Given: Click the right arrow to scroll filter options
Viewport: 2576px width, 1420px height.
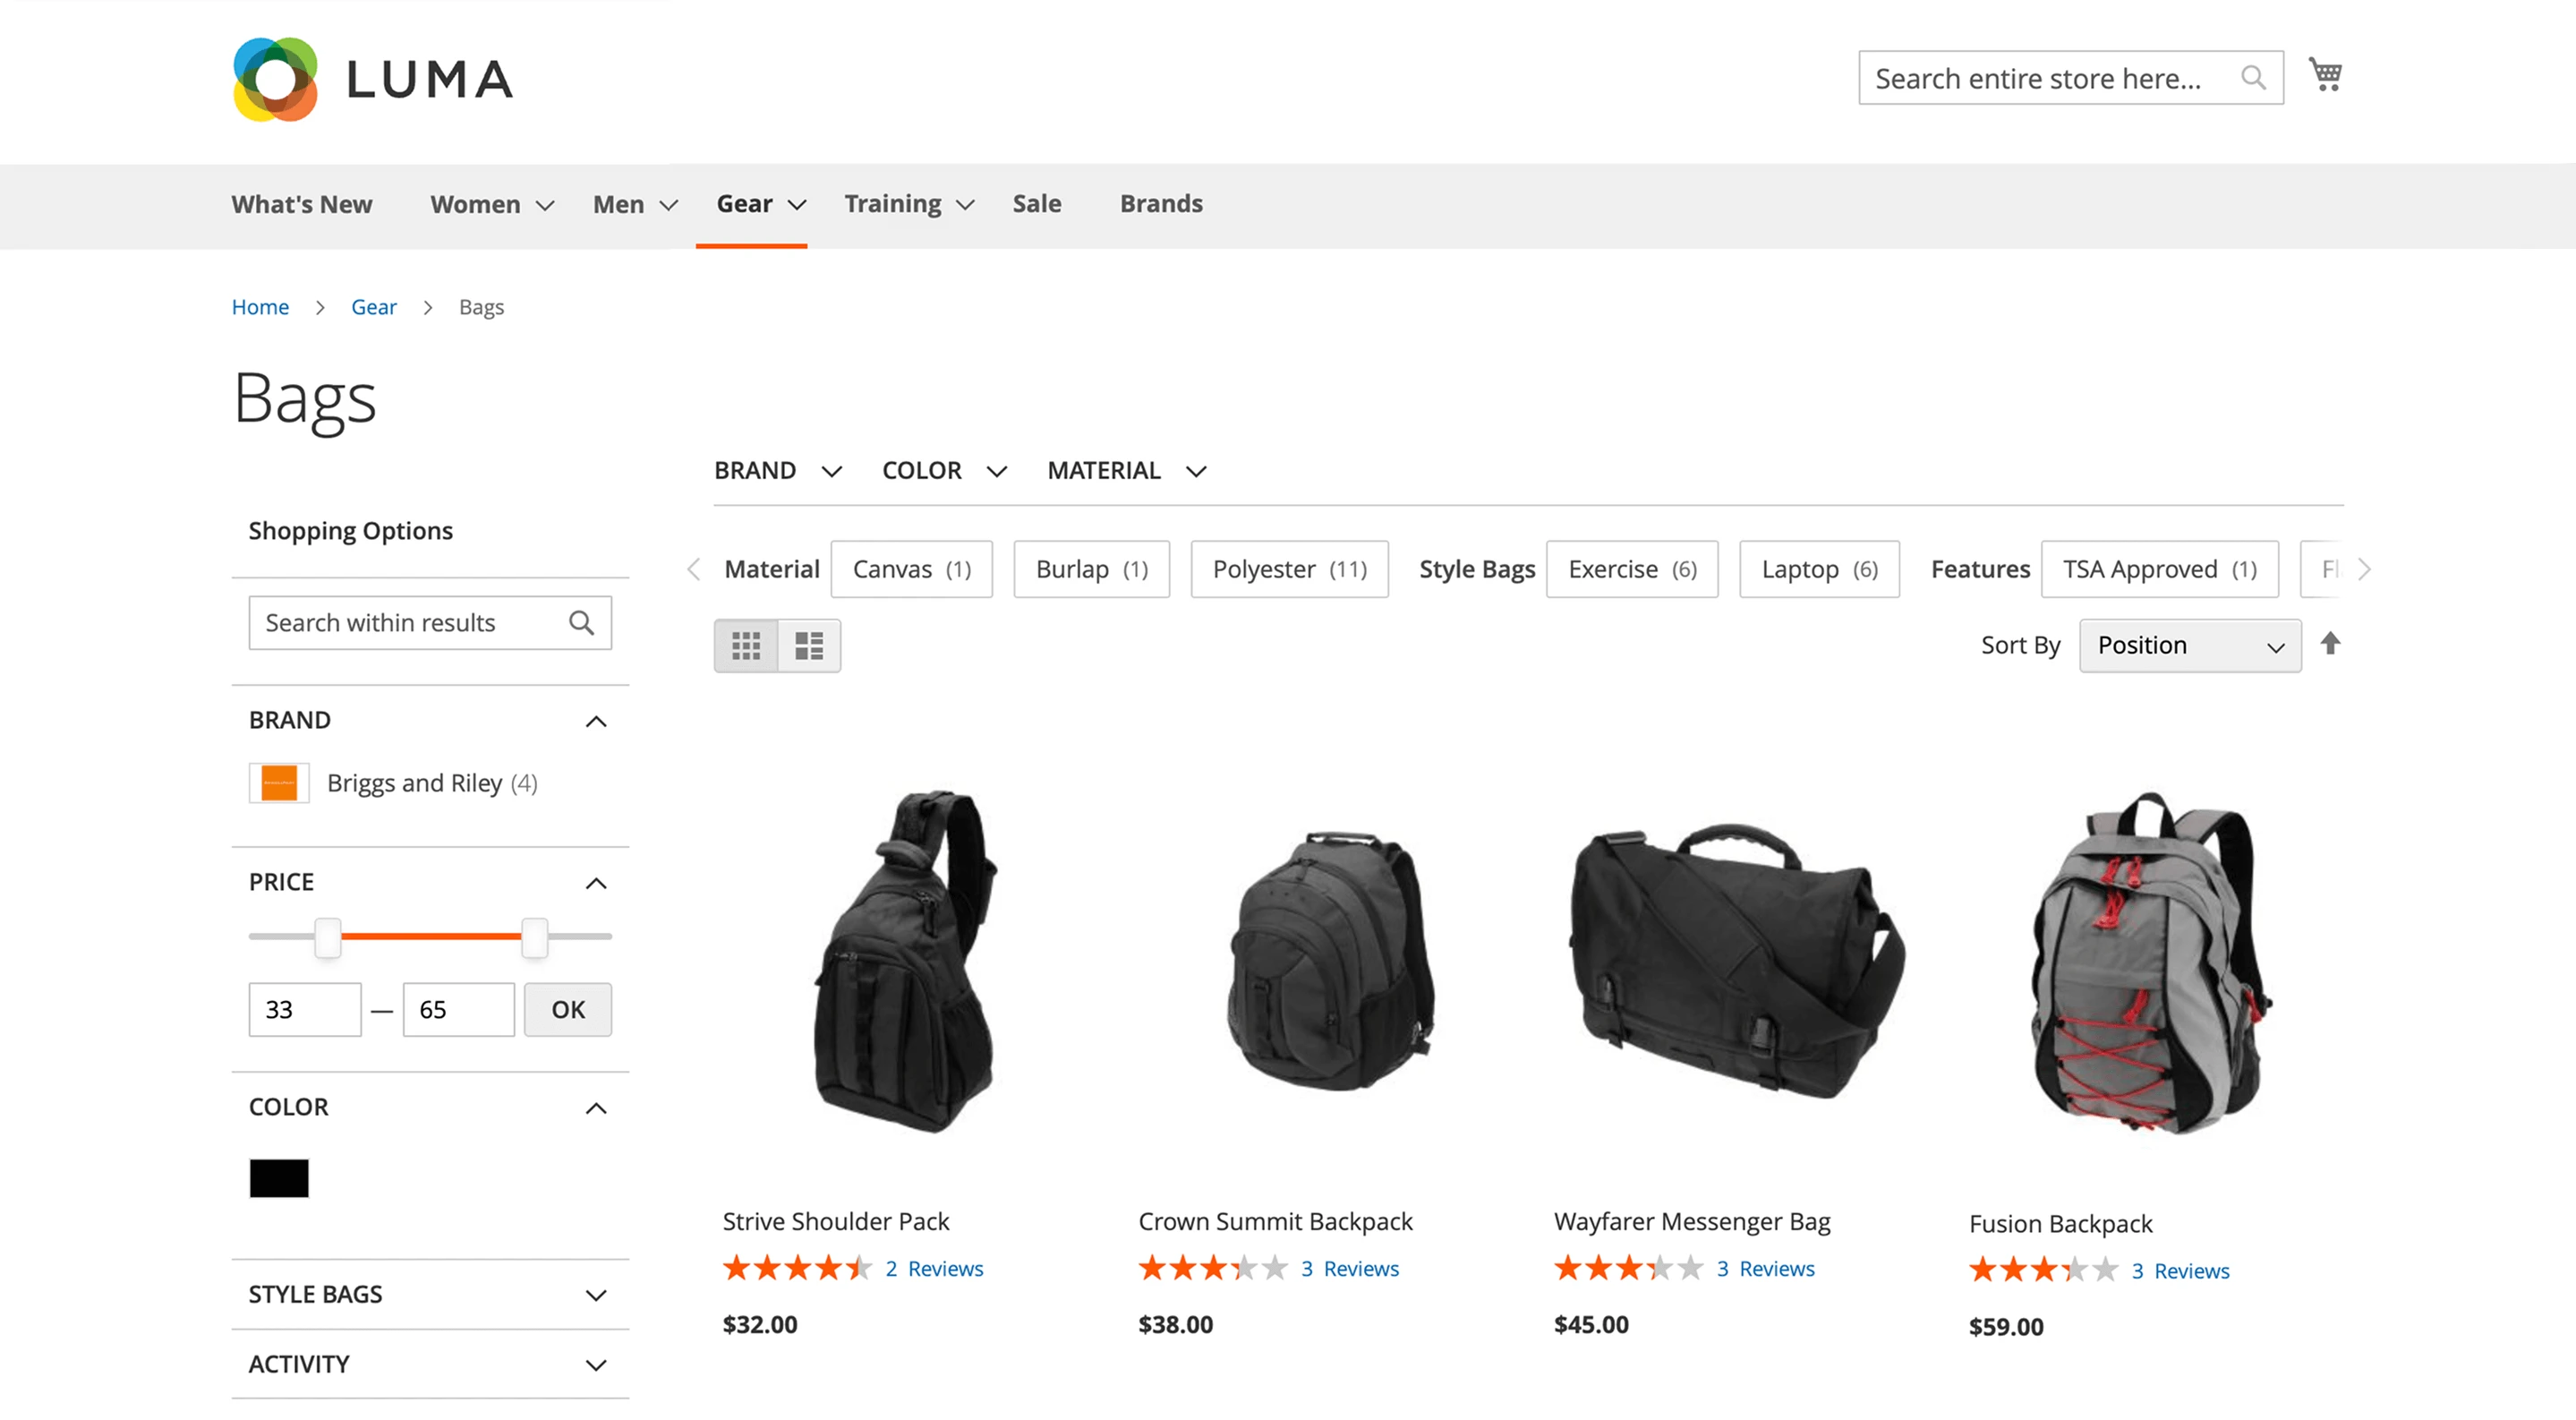Looking at the screenshot, I should (2364, 569).
